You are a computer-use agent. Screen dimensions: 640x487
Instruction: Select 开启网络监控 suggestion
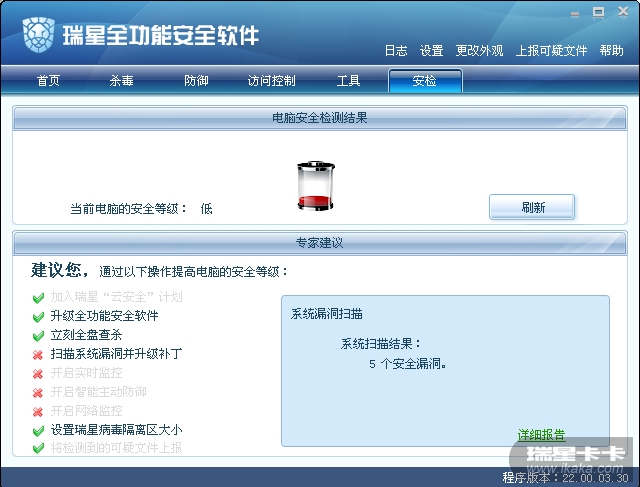pos(86,411)
